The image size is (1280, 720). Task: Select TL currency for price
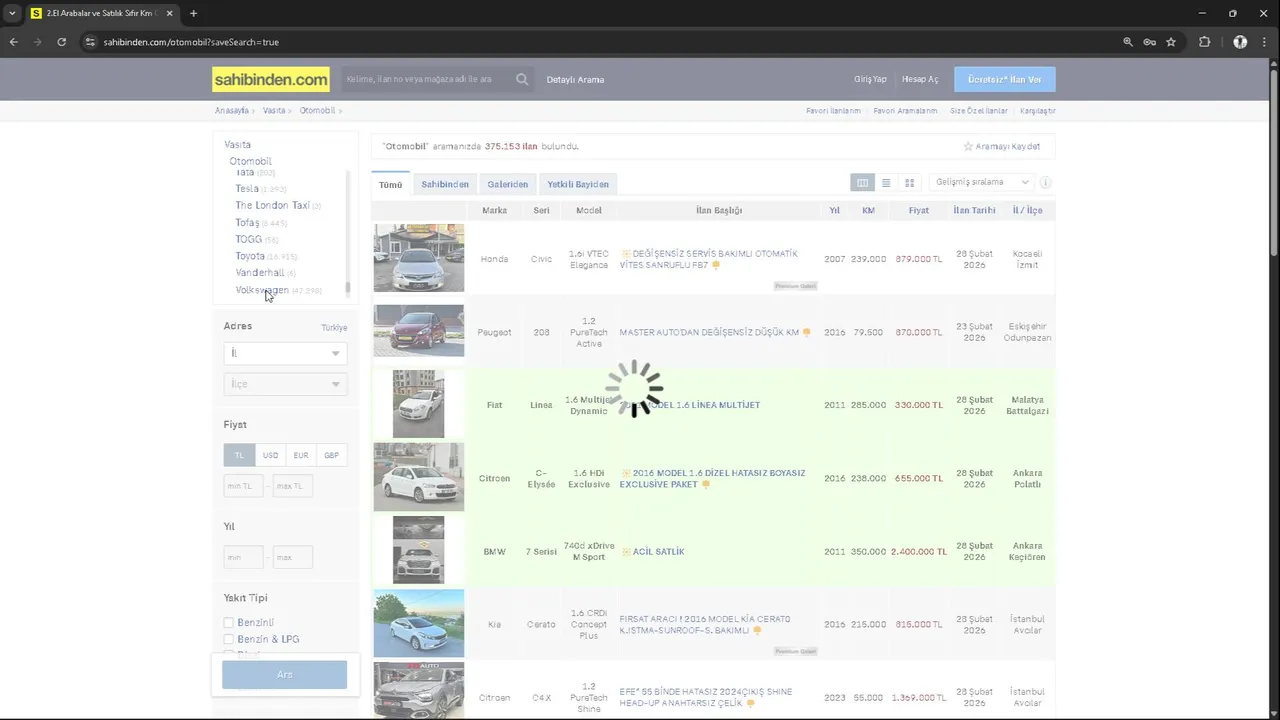(239, 455)
